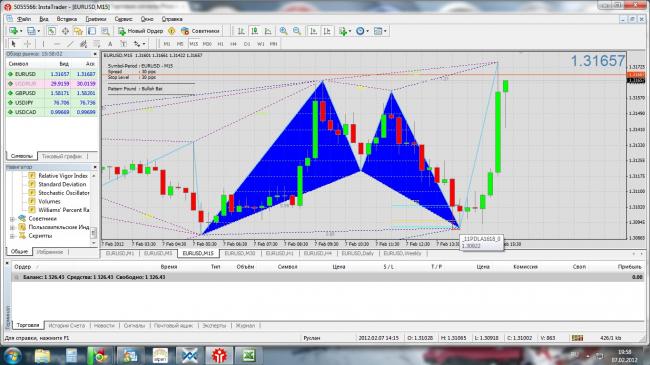Open the Сервис menu
Viewport: 650px width, 365px height.
[123, 19]
